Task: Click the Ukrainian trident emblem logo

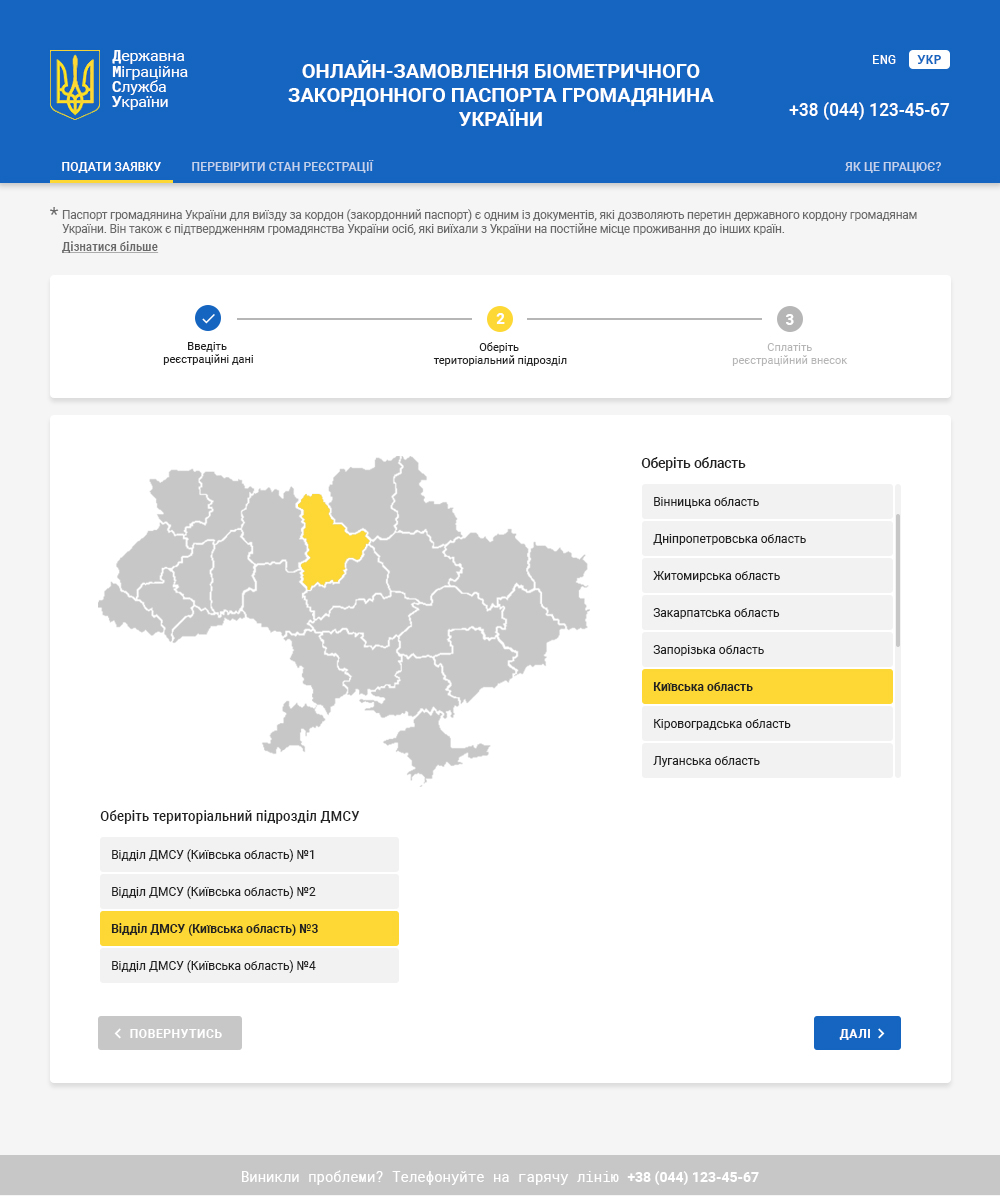Action: [75, 84]
